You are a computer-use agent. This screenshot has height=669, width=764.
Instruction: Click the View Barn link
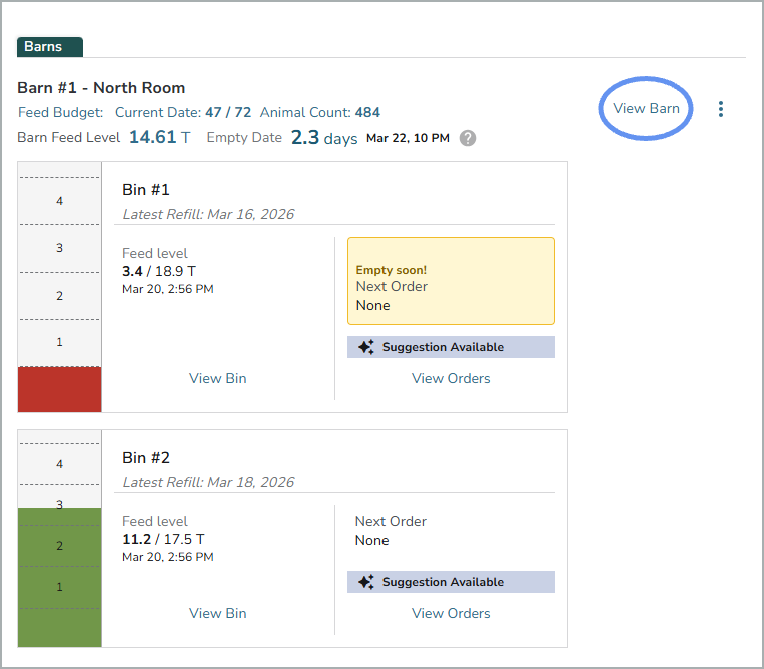click(646, 108)
